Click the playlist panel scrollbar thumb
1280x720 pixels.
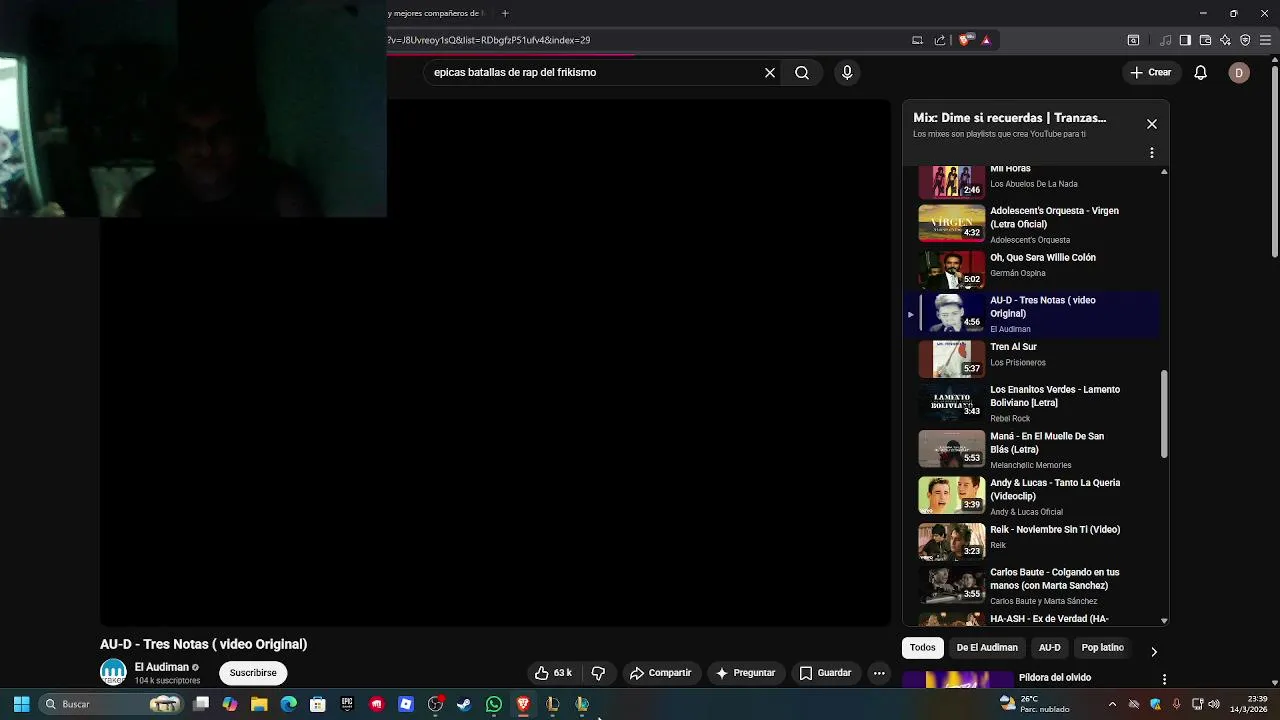pos(1164,415)
